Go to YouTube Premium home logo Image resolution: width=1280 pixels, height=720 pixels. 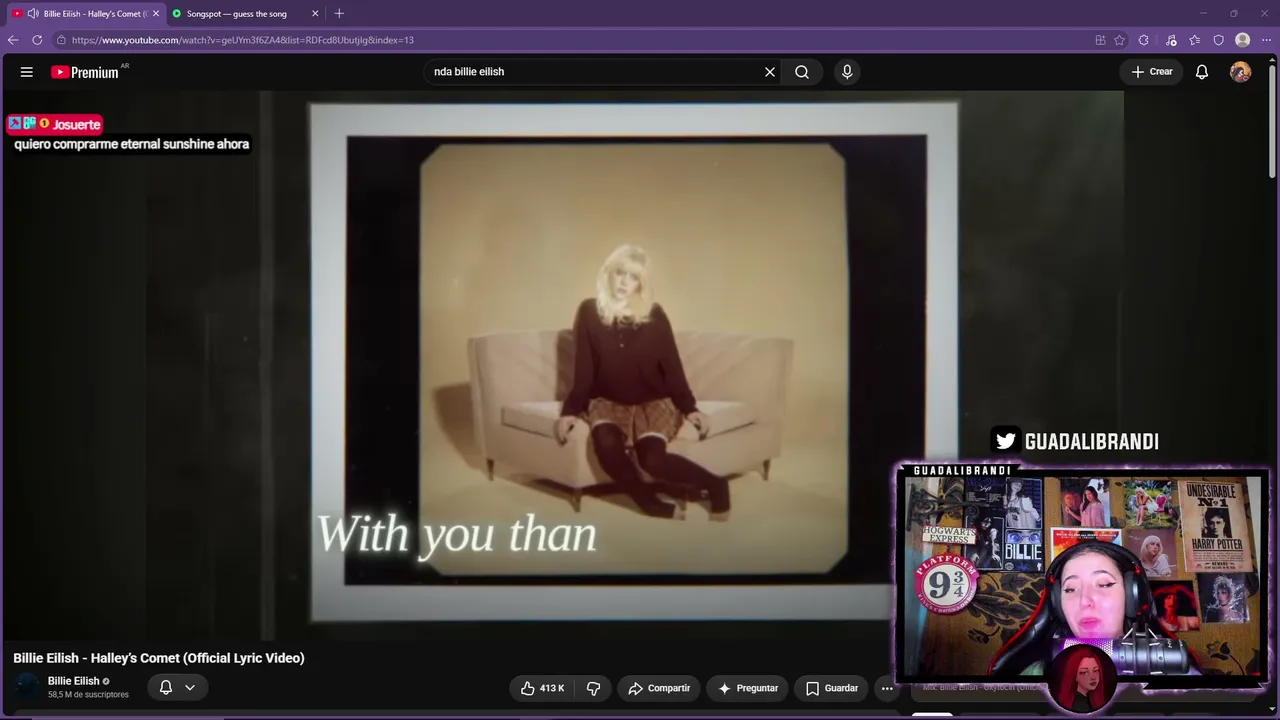[x=85, y=72]
